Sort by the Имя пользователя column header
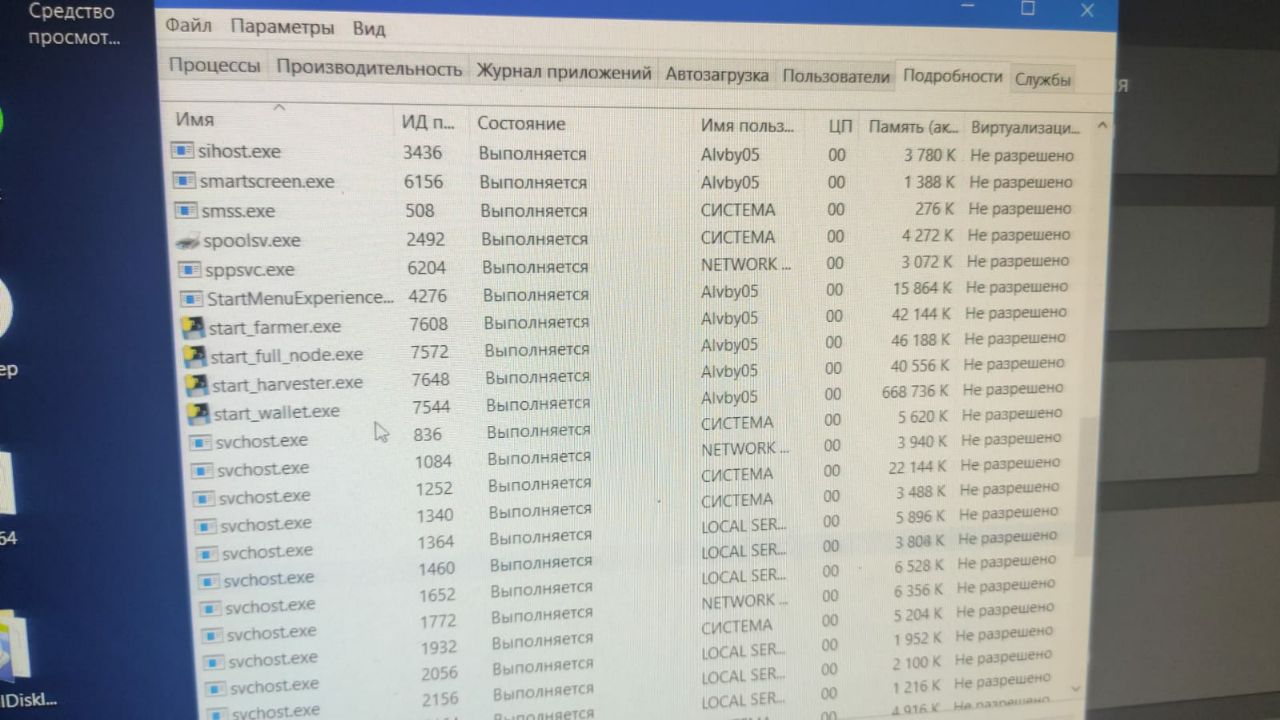Image resolution: width=1280 pixels, height=720 pixels. [748, 126]
